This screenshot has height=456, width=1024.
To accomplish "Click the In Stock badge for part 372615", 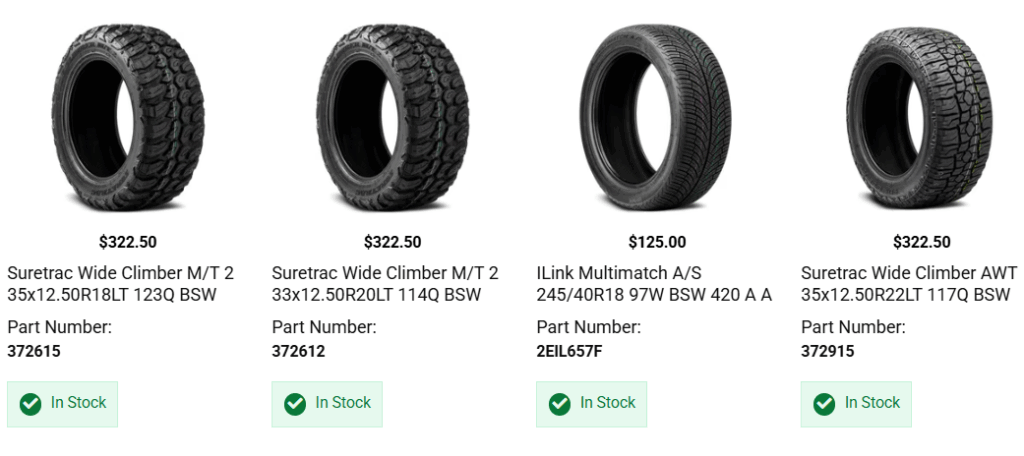I will 63,404.
